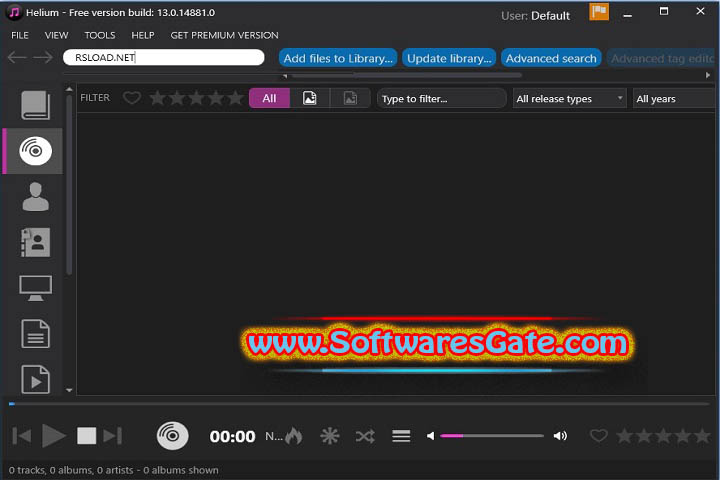Open the contact book icon in sidebar
The width and height of the screenshot is (720, 480).
tap(35, 242)
